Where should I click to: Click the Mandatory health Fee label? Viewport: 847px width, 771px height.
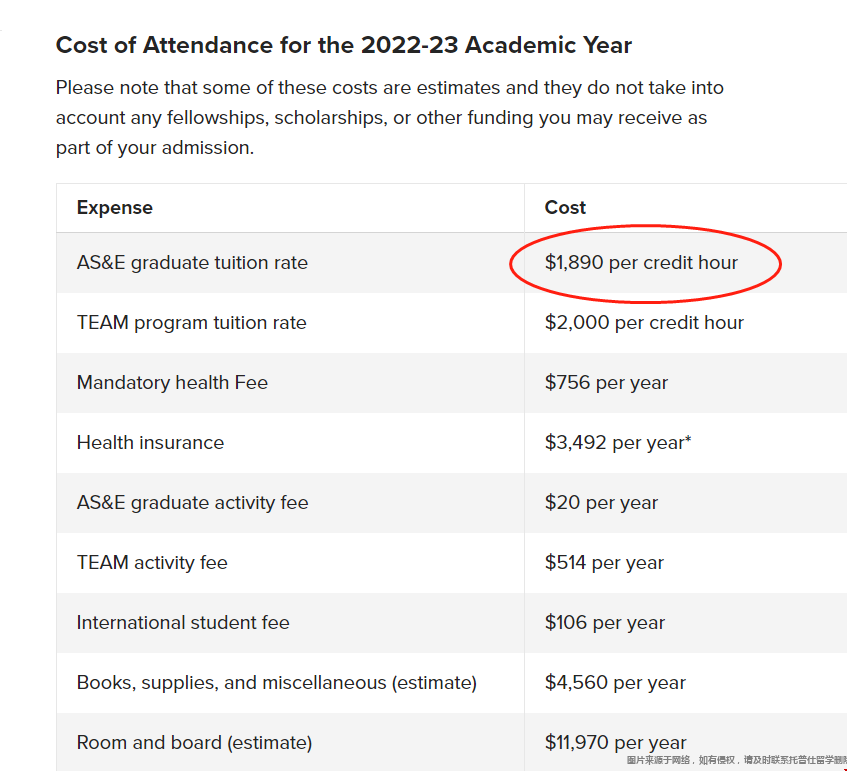tap(172, 383)
